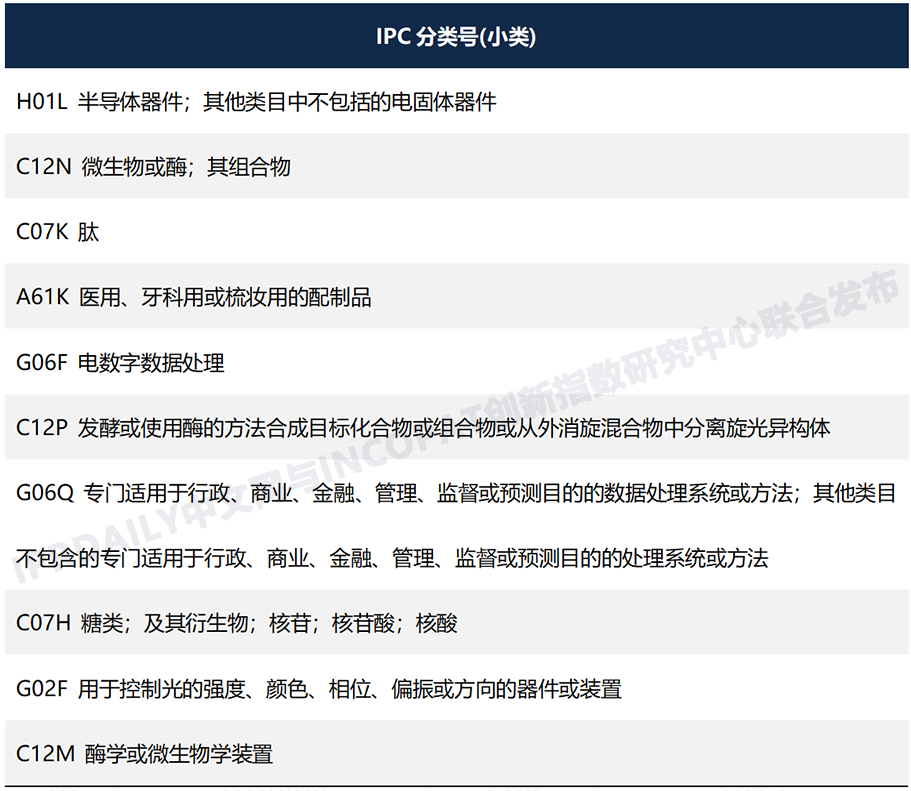Select the line starting with G06Q 专门适用于行政
The image size is (911, 791).
coord(456,493)
